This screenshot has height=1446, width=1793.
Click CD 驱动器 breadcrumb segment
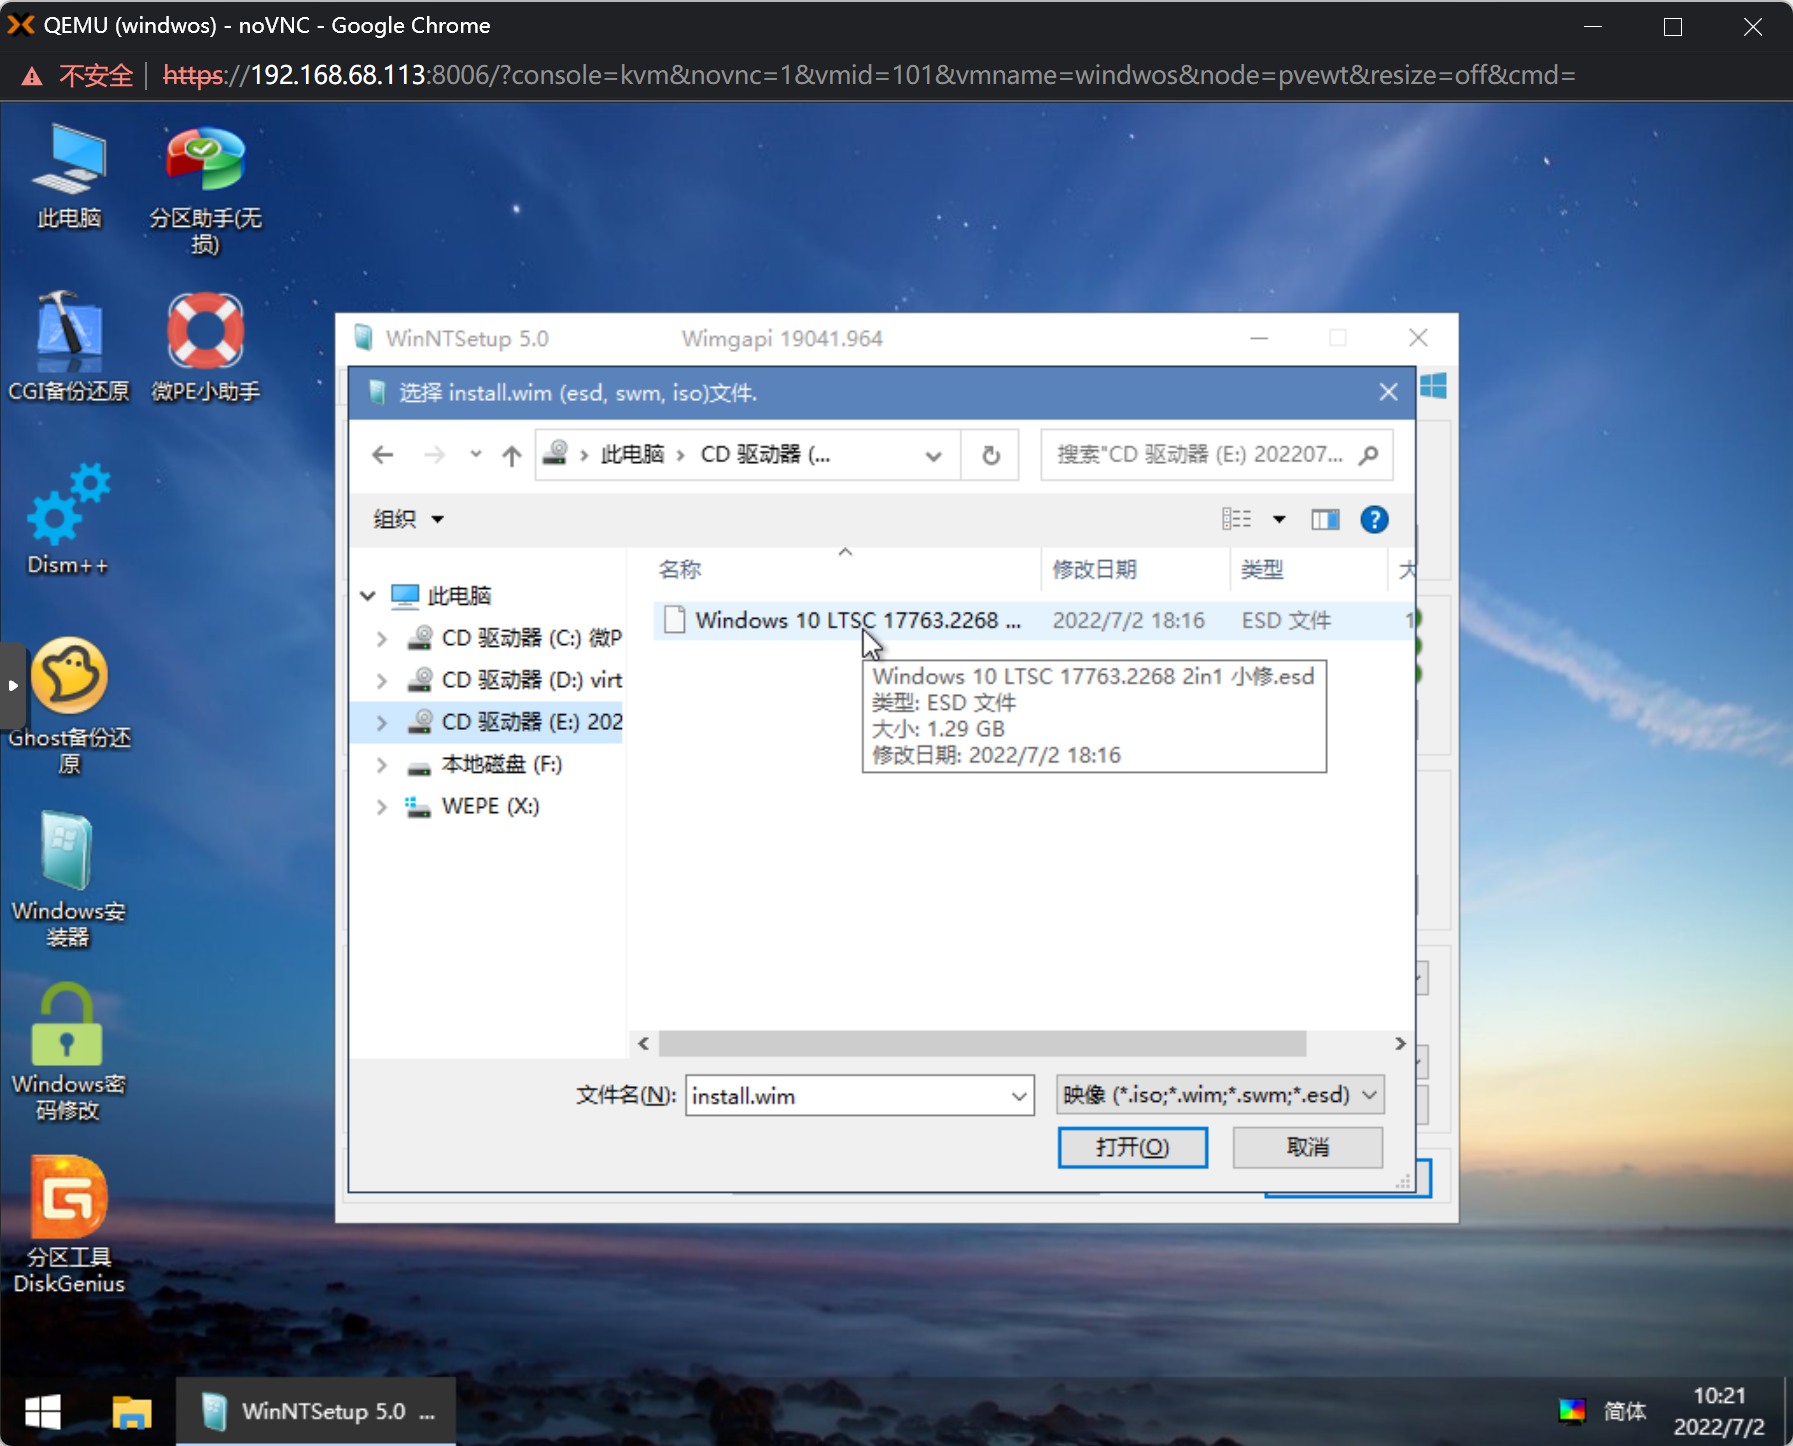(764, 455)
